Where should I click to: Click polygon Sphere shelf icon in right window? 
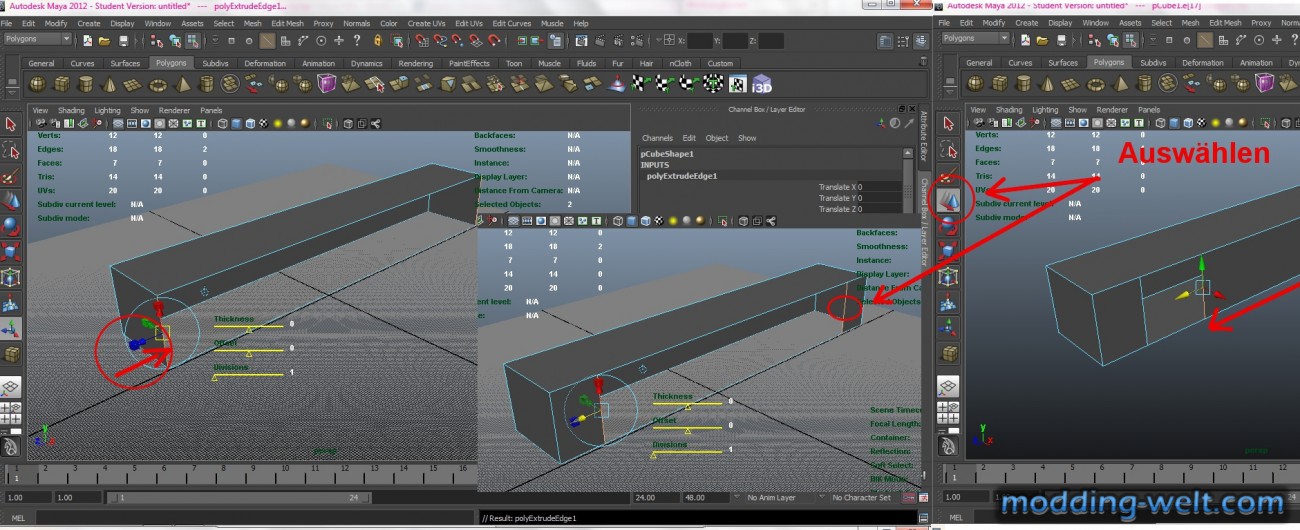point(973,84)
